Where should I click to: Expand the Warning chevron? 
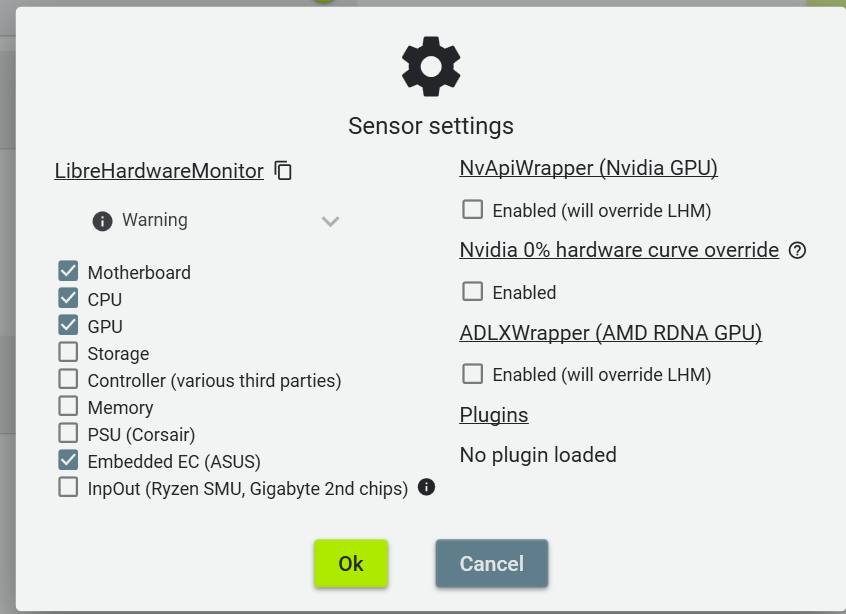(x=330, y=221)
